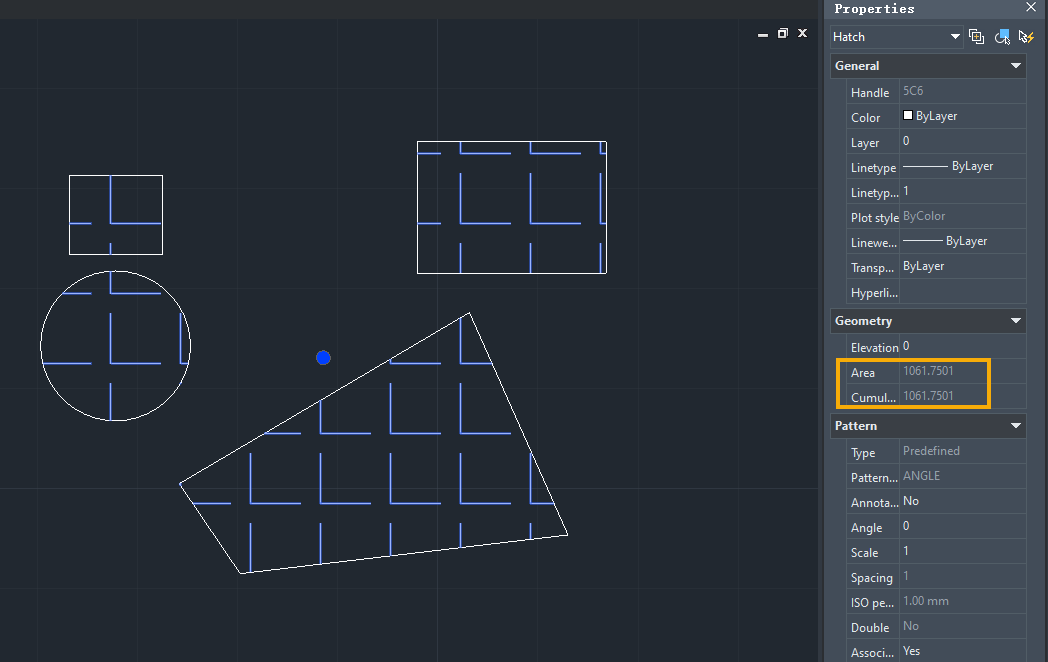Minimize the drawing window
The image size is (1048, 662).
[x=763, y=34]
